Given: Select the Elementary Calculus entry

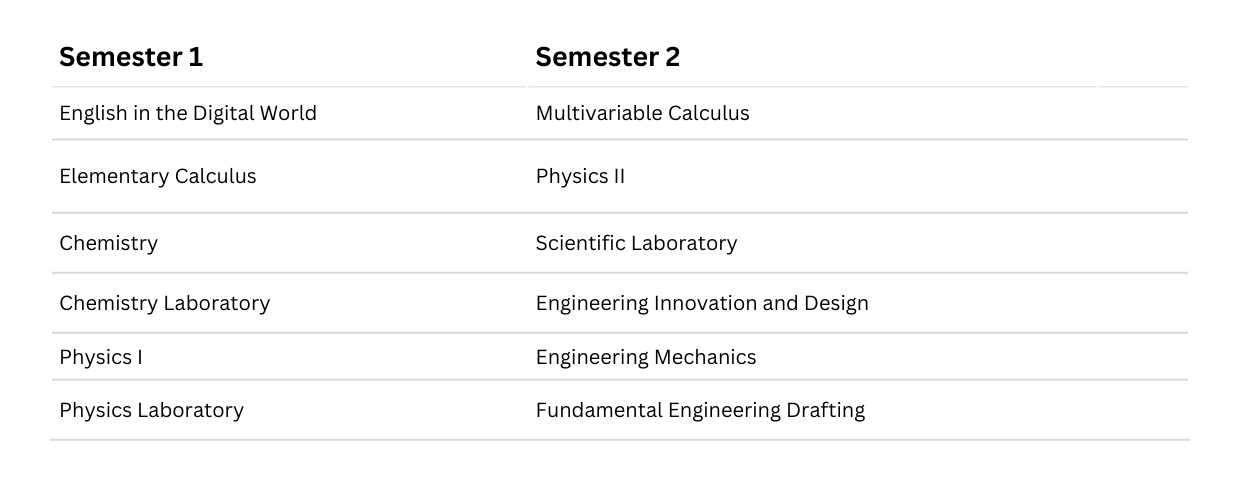Looking at the screenshot, I should pyautogui.click(x=158, y=176).
